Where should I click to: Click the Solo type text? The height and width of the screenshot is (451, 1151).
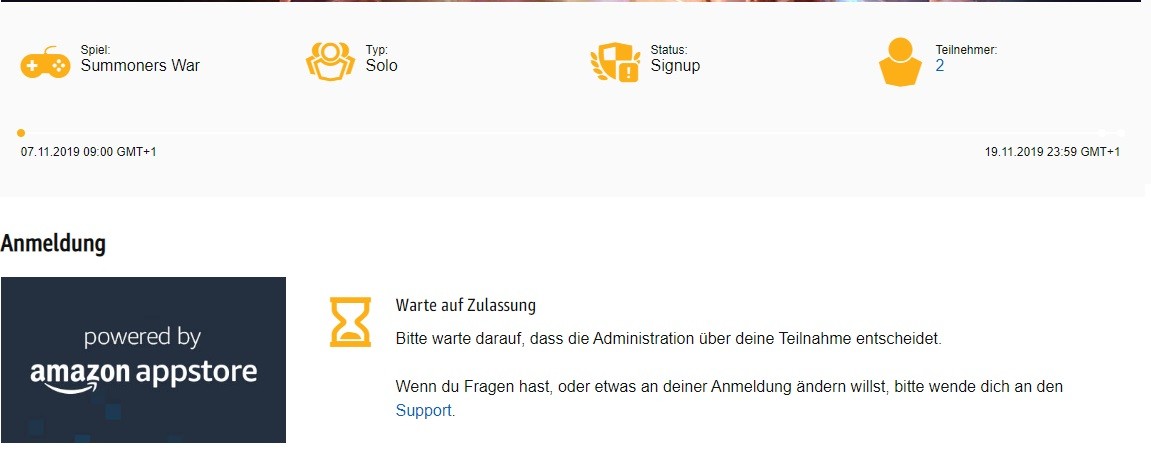[x=382, y=65]
